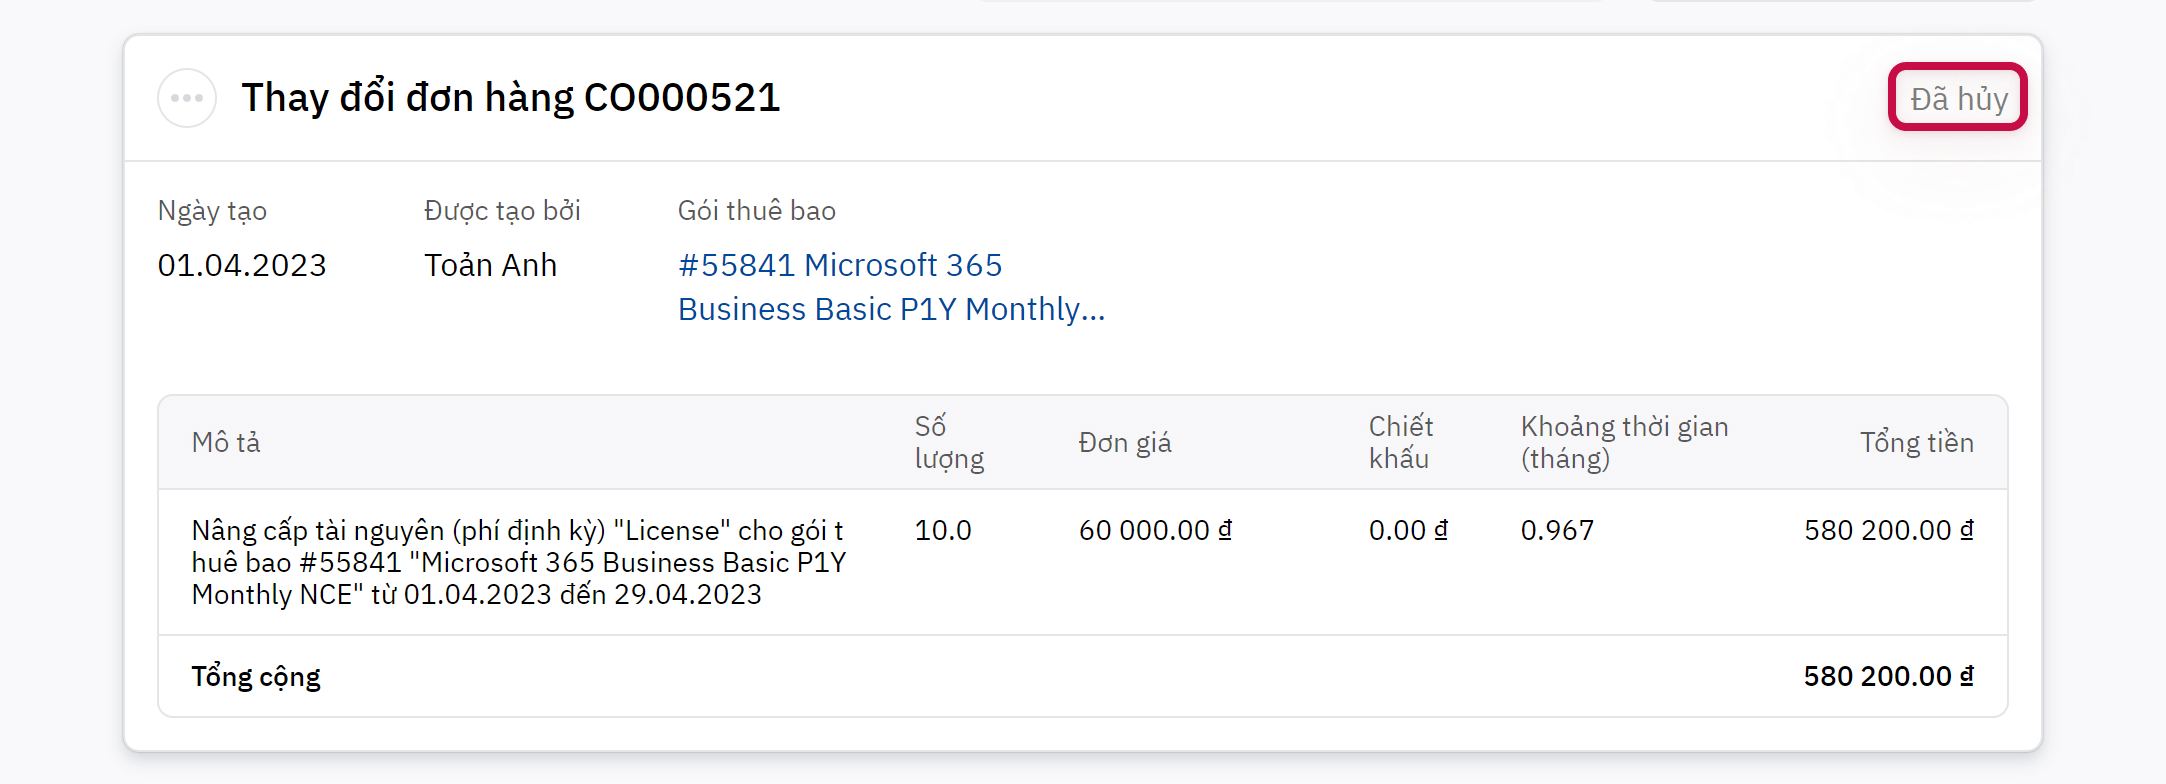2166x784 pixels.
Task: Click the title "Thay đổi đơn hàng CO000521"
Action: (510, 98)
